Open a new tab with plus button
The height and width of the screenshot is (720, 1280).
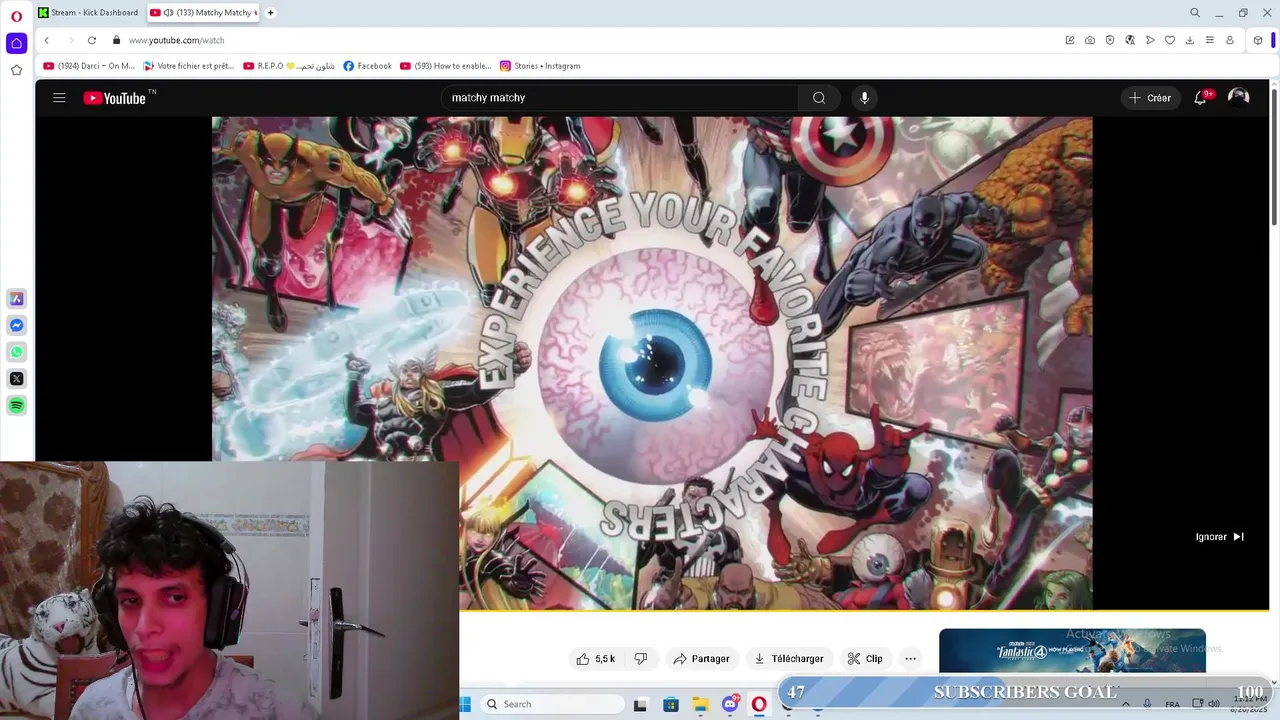click(270, 13)
